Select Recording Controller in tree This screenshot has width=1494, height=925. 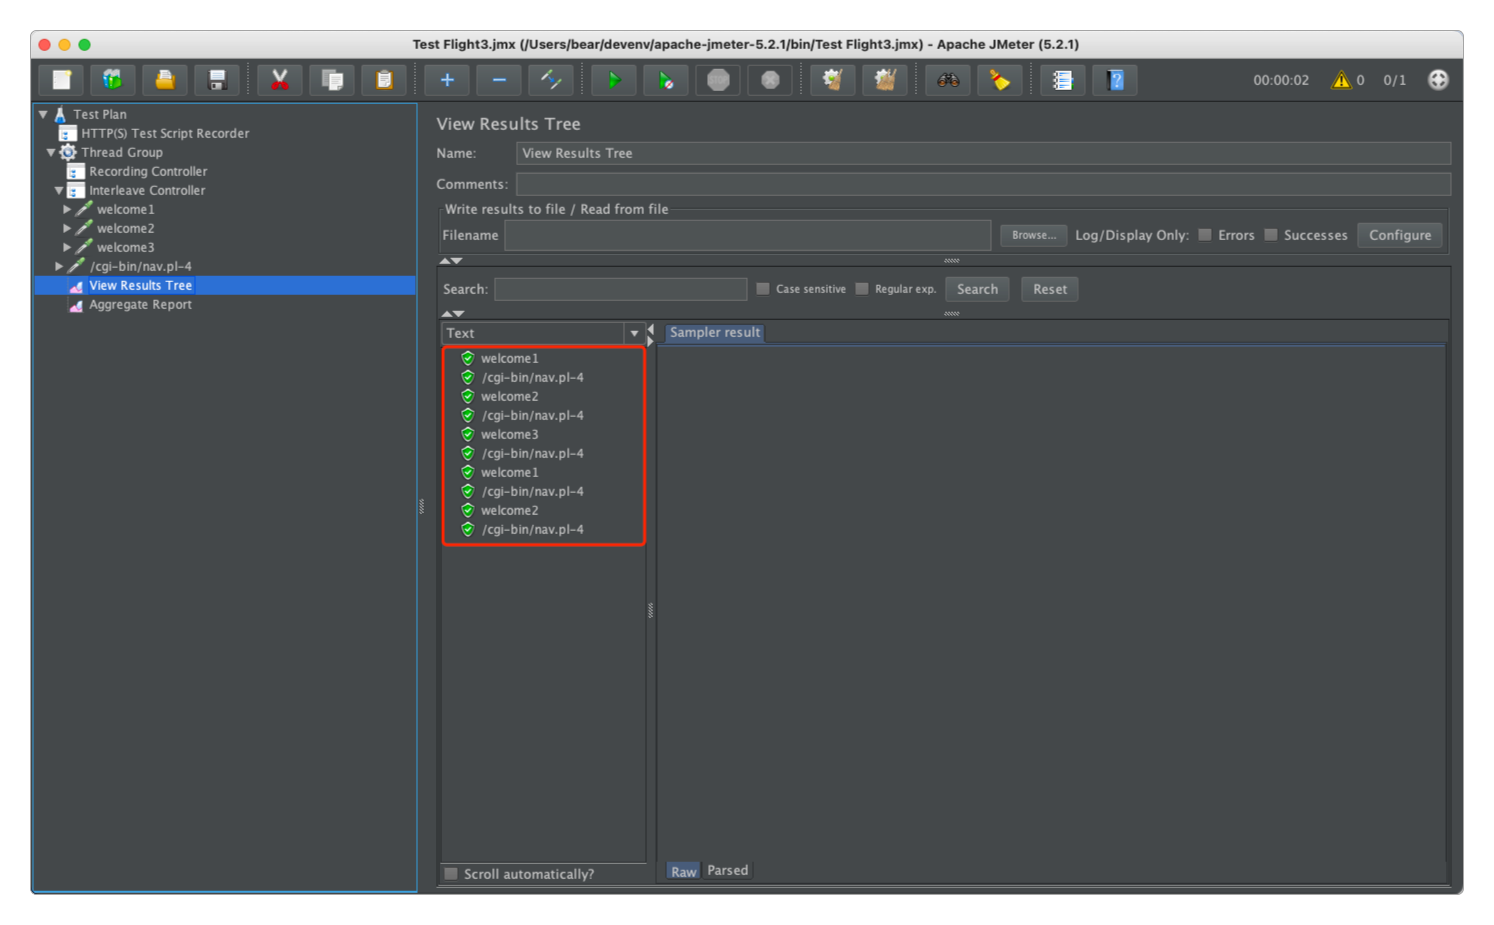148,171
